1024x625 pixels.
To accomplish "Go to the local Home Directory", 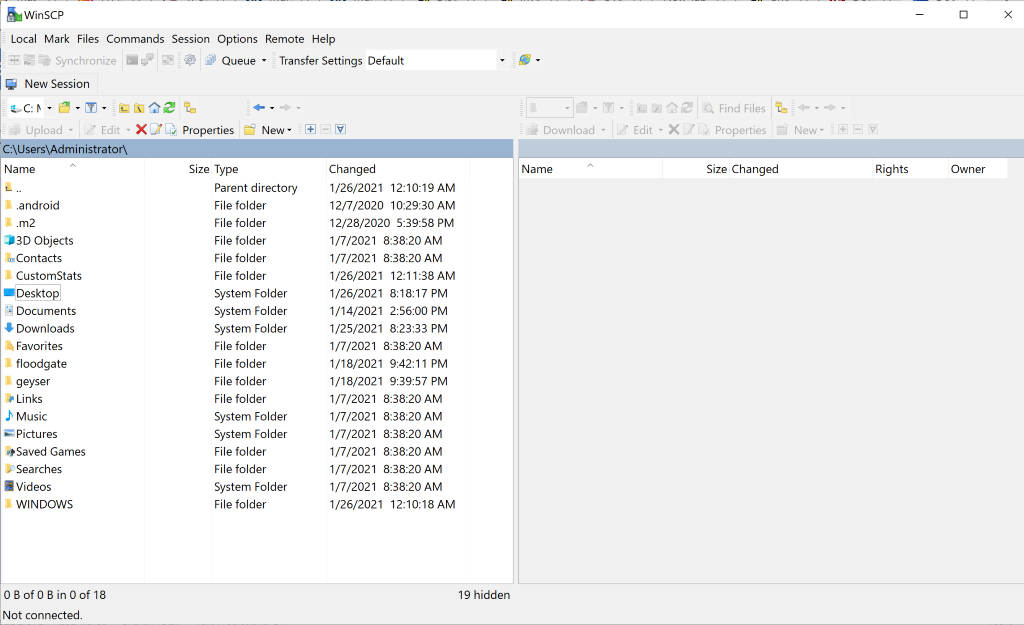I will pos(154,108).
